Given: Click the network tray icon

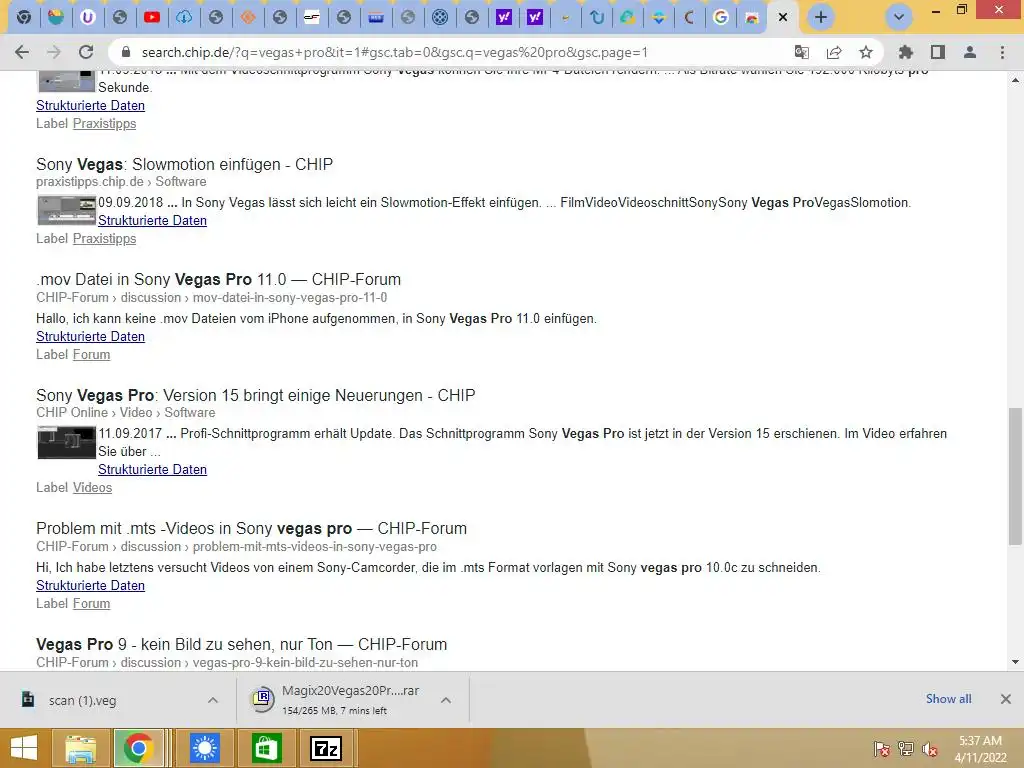Looking at the screenshot, I should coord(906,749).
